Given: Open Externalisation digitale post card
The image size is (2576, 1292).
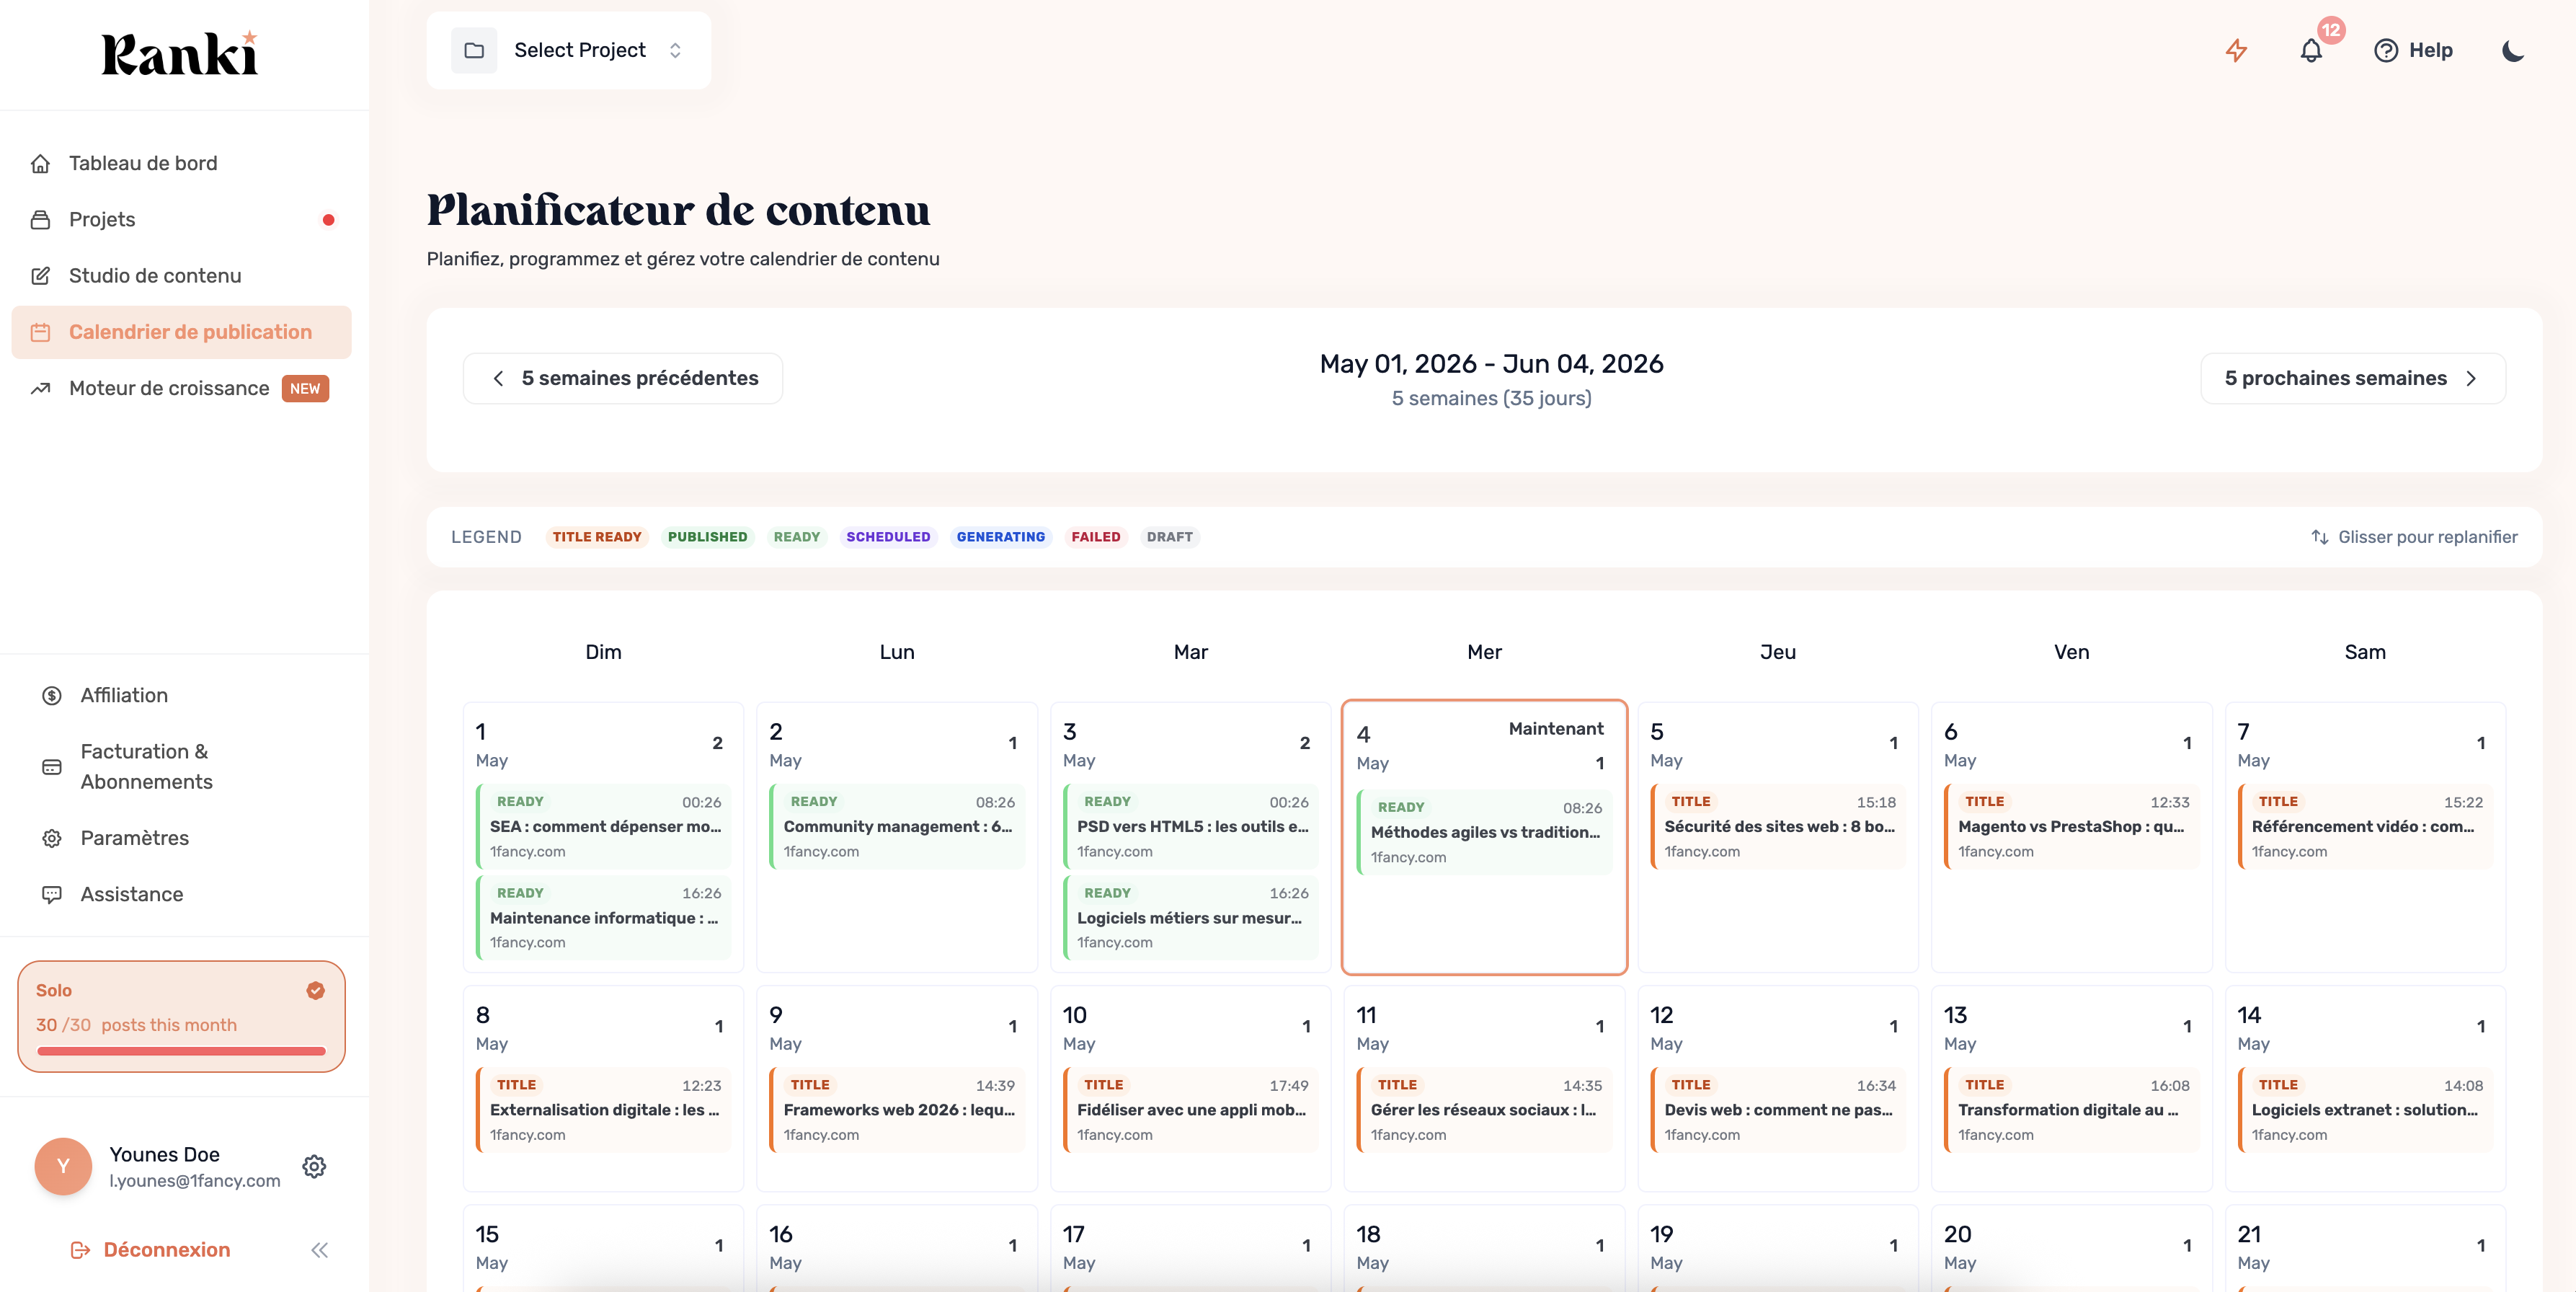Looking at the screenshot, I should point(603,1109).
